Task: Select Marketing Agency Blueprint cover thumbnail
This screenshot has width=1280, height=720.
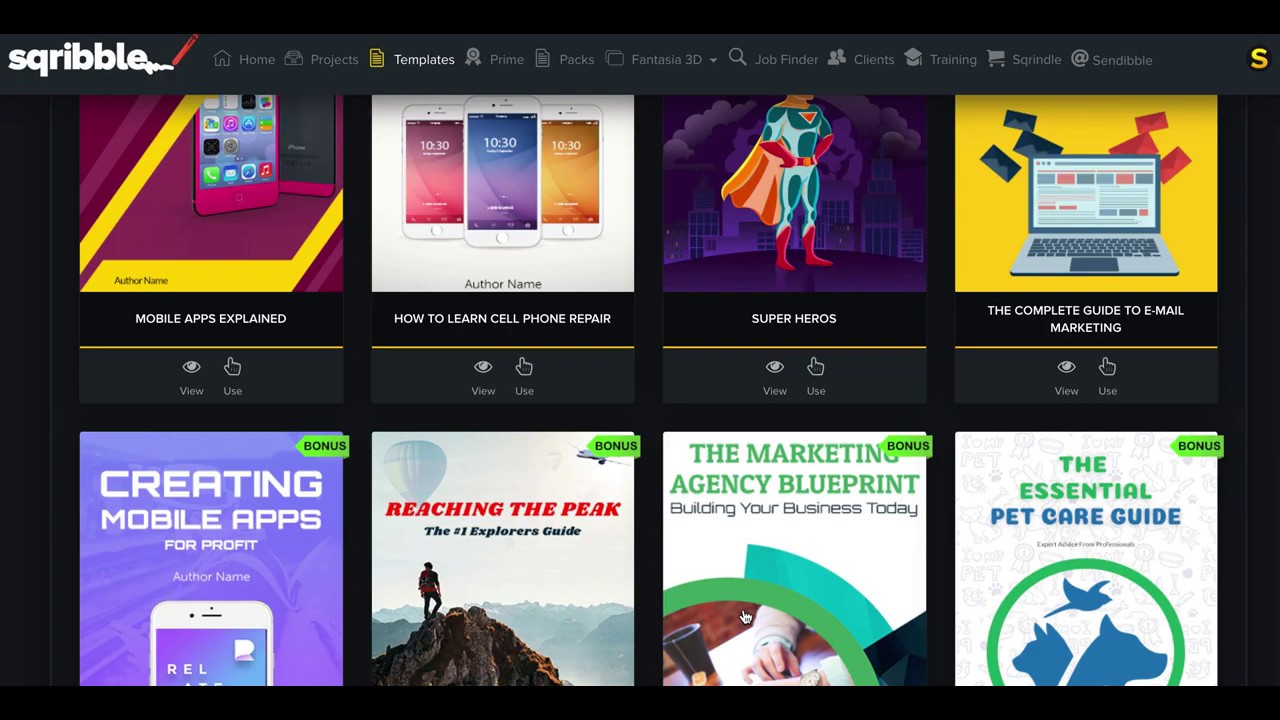Action: pos(794,559)
